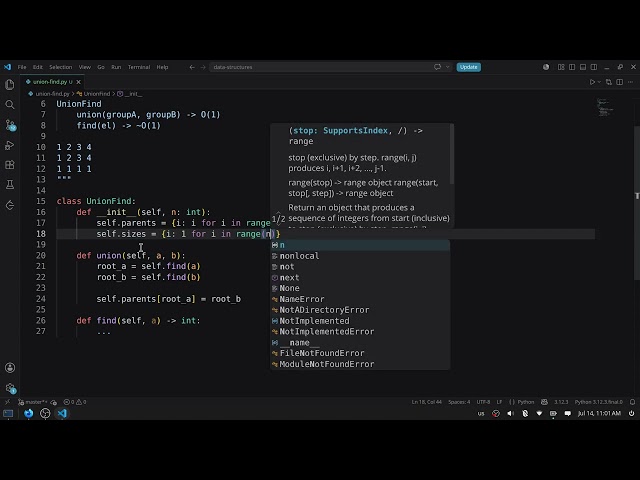Viewport: 640px width, 480px height.
Task: Toggle the secondary side bar
Action: [594, 67]
